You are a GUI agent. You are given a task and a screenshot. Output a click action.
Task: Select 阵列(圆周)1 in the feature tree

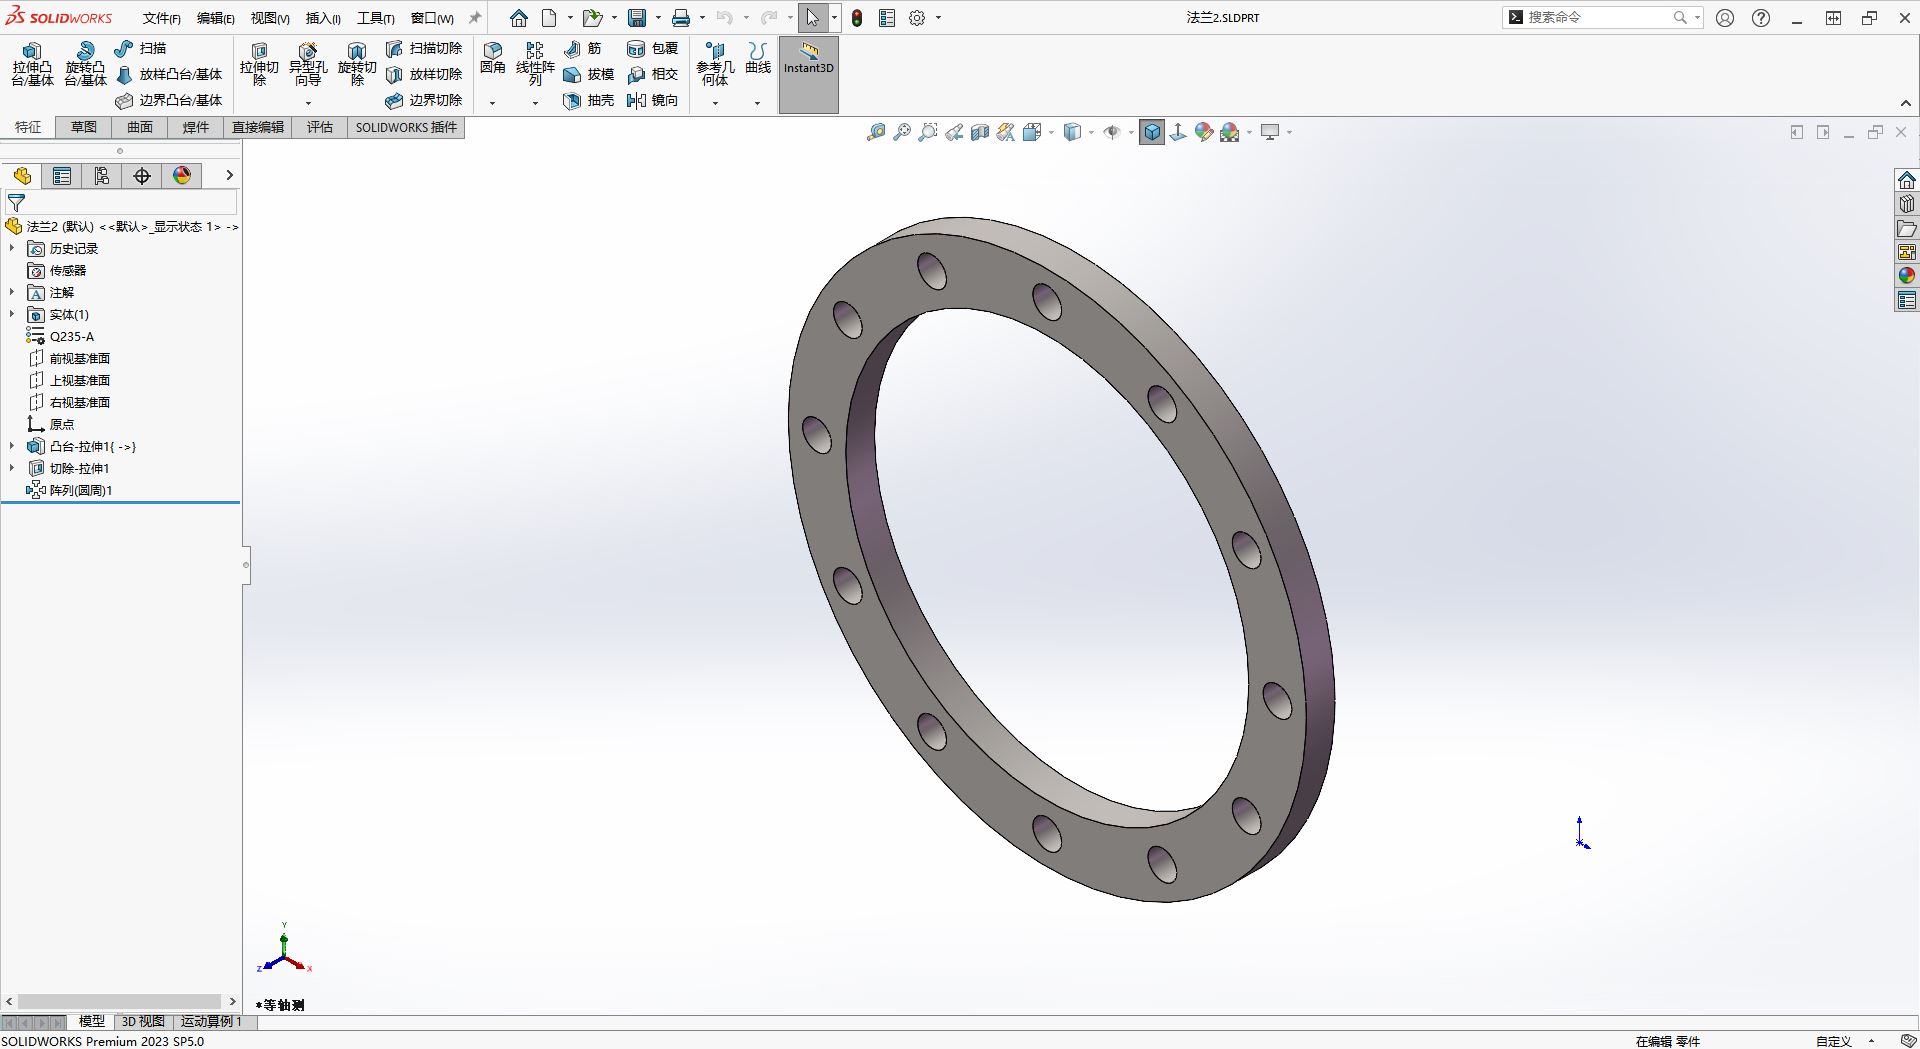point(69,490)
